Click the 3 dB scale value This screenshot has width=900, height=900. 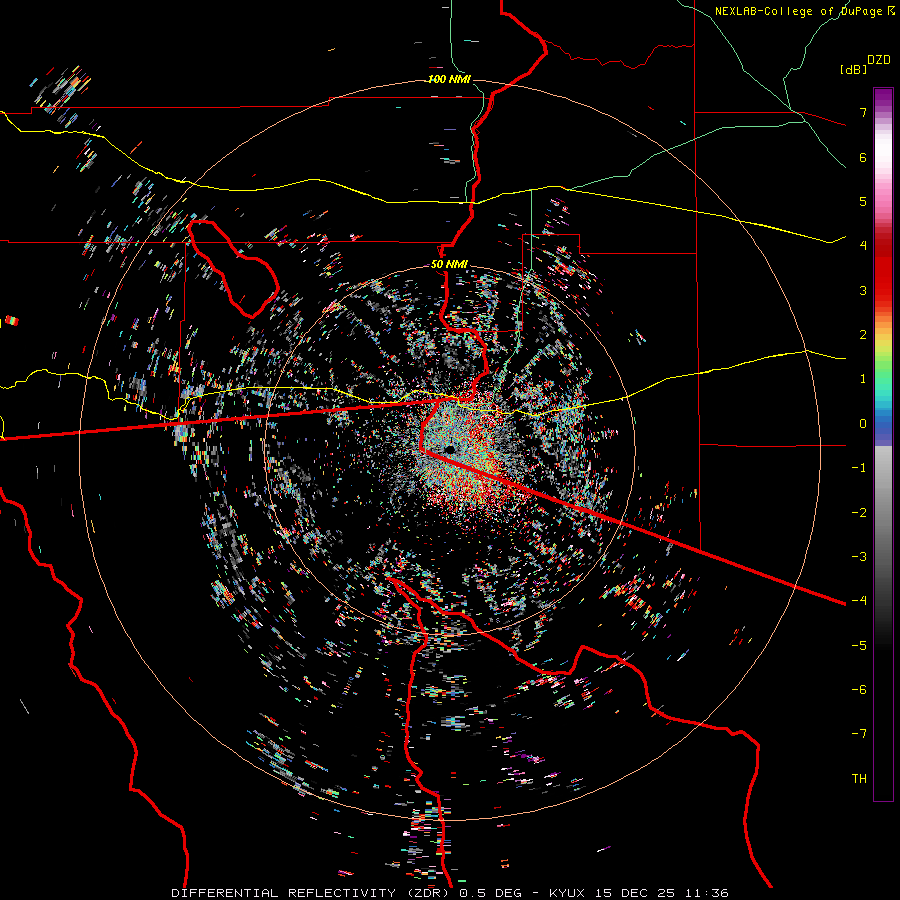tap(863, 290)
